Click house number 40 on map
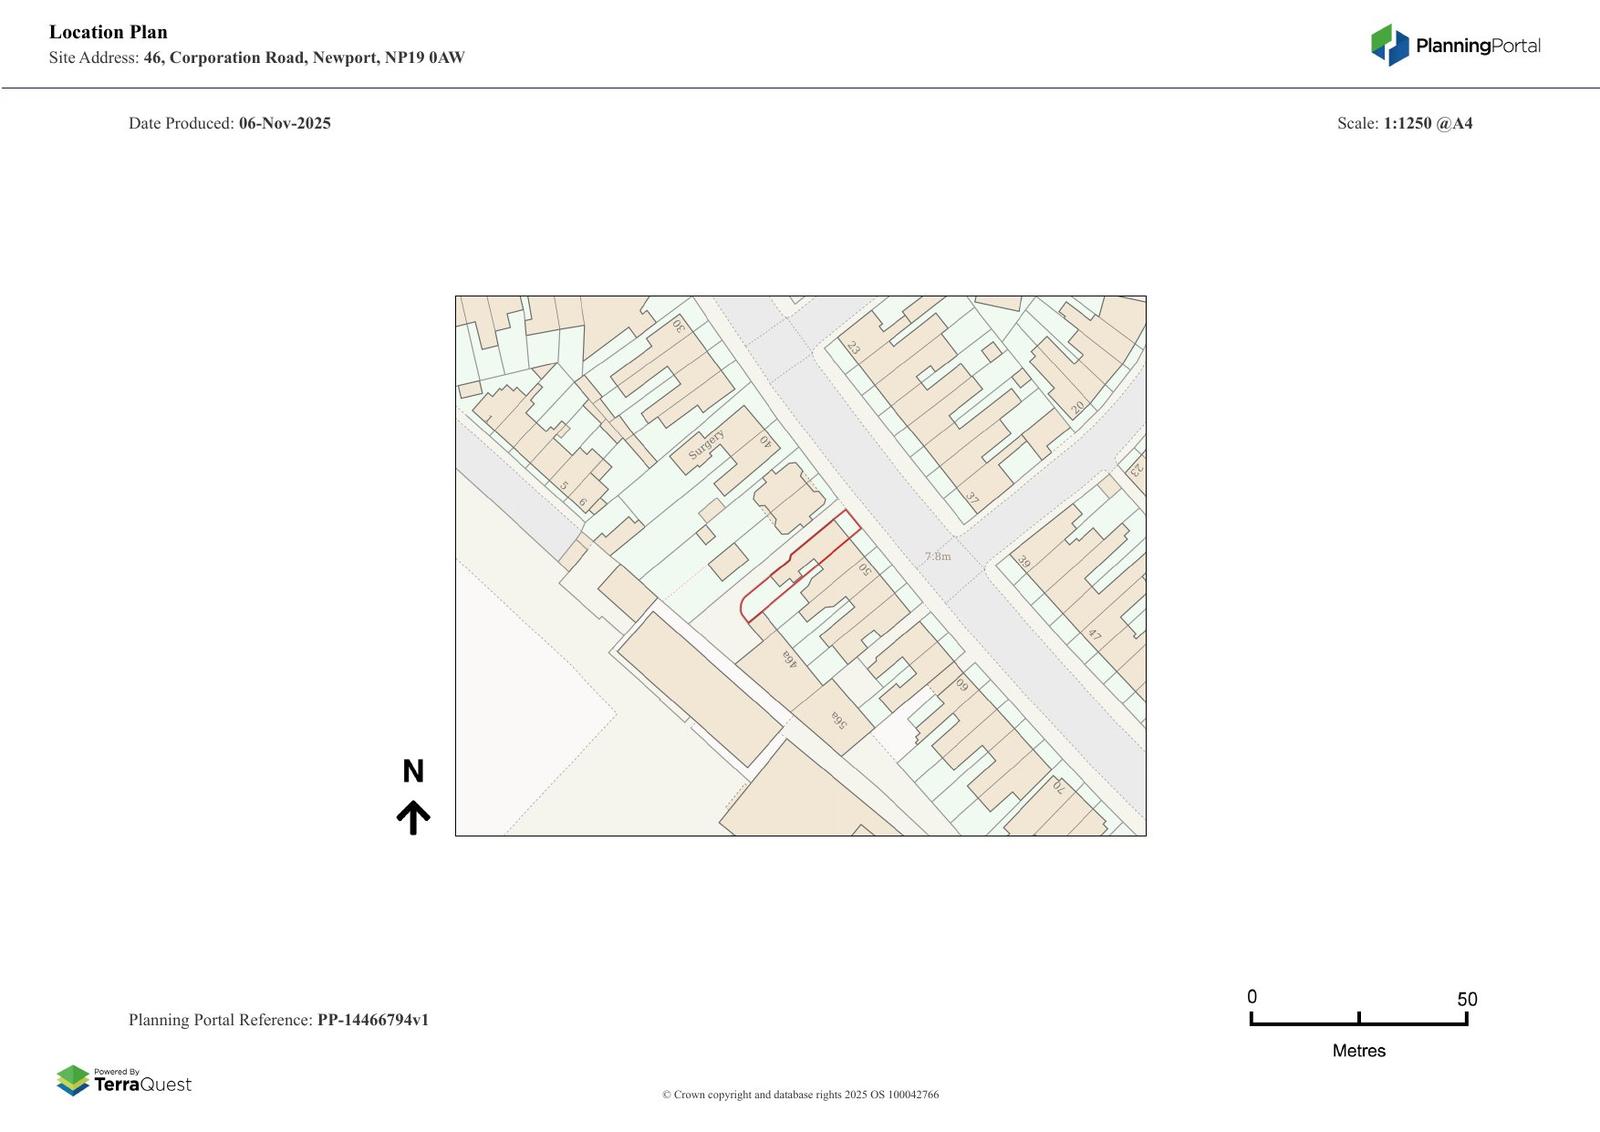1600x1132 pixels. coord(766,440)
